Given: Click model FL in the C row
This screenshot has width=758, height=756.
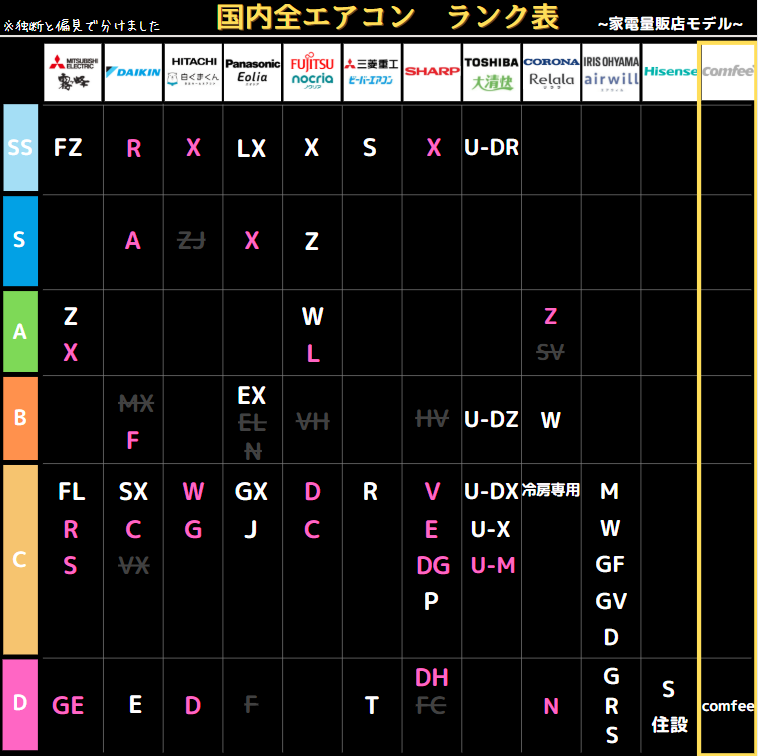Looking at the screenshot, I should (x=72, y=492).
